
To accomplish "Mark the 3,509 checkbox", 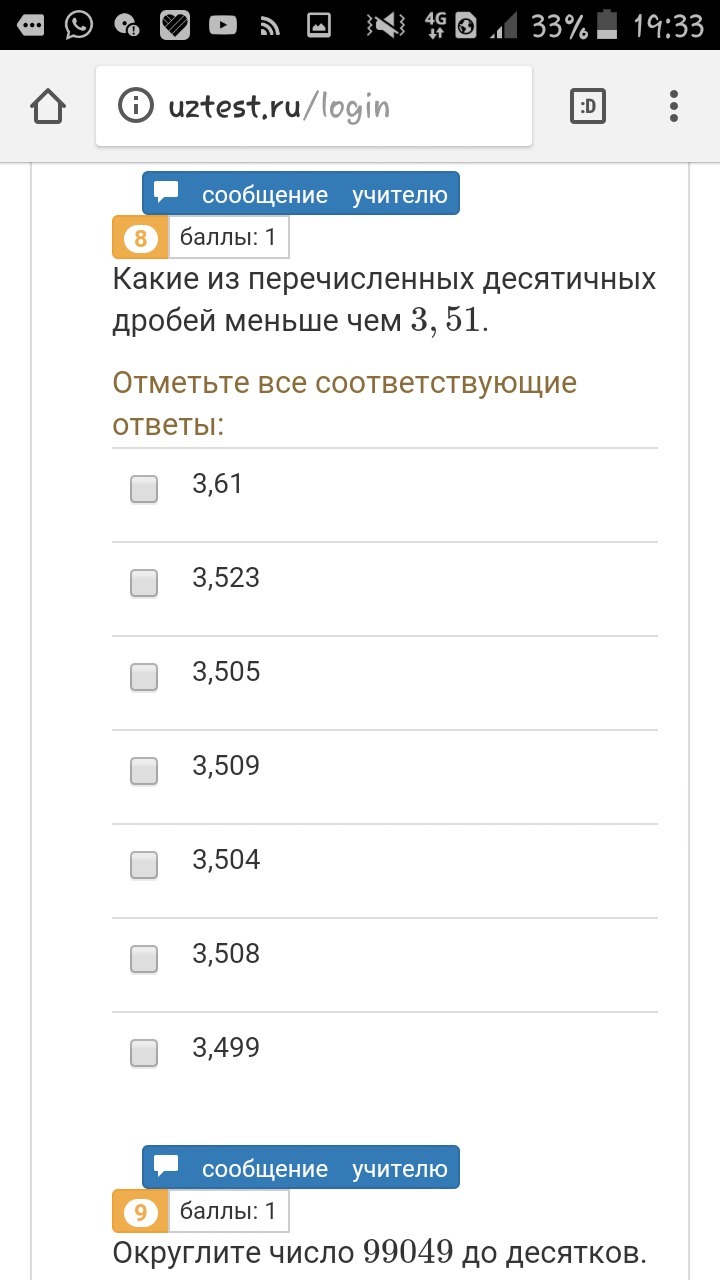I will coord(144,771).
